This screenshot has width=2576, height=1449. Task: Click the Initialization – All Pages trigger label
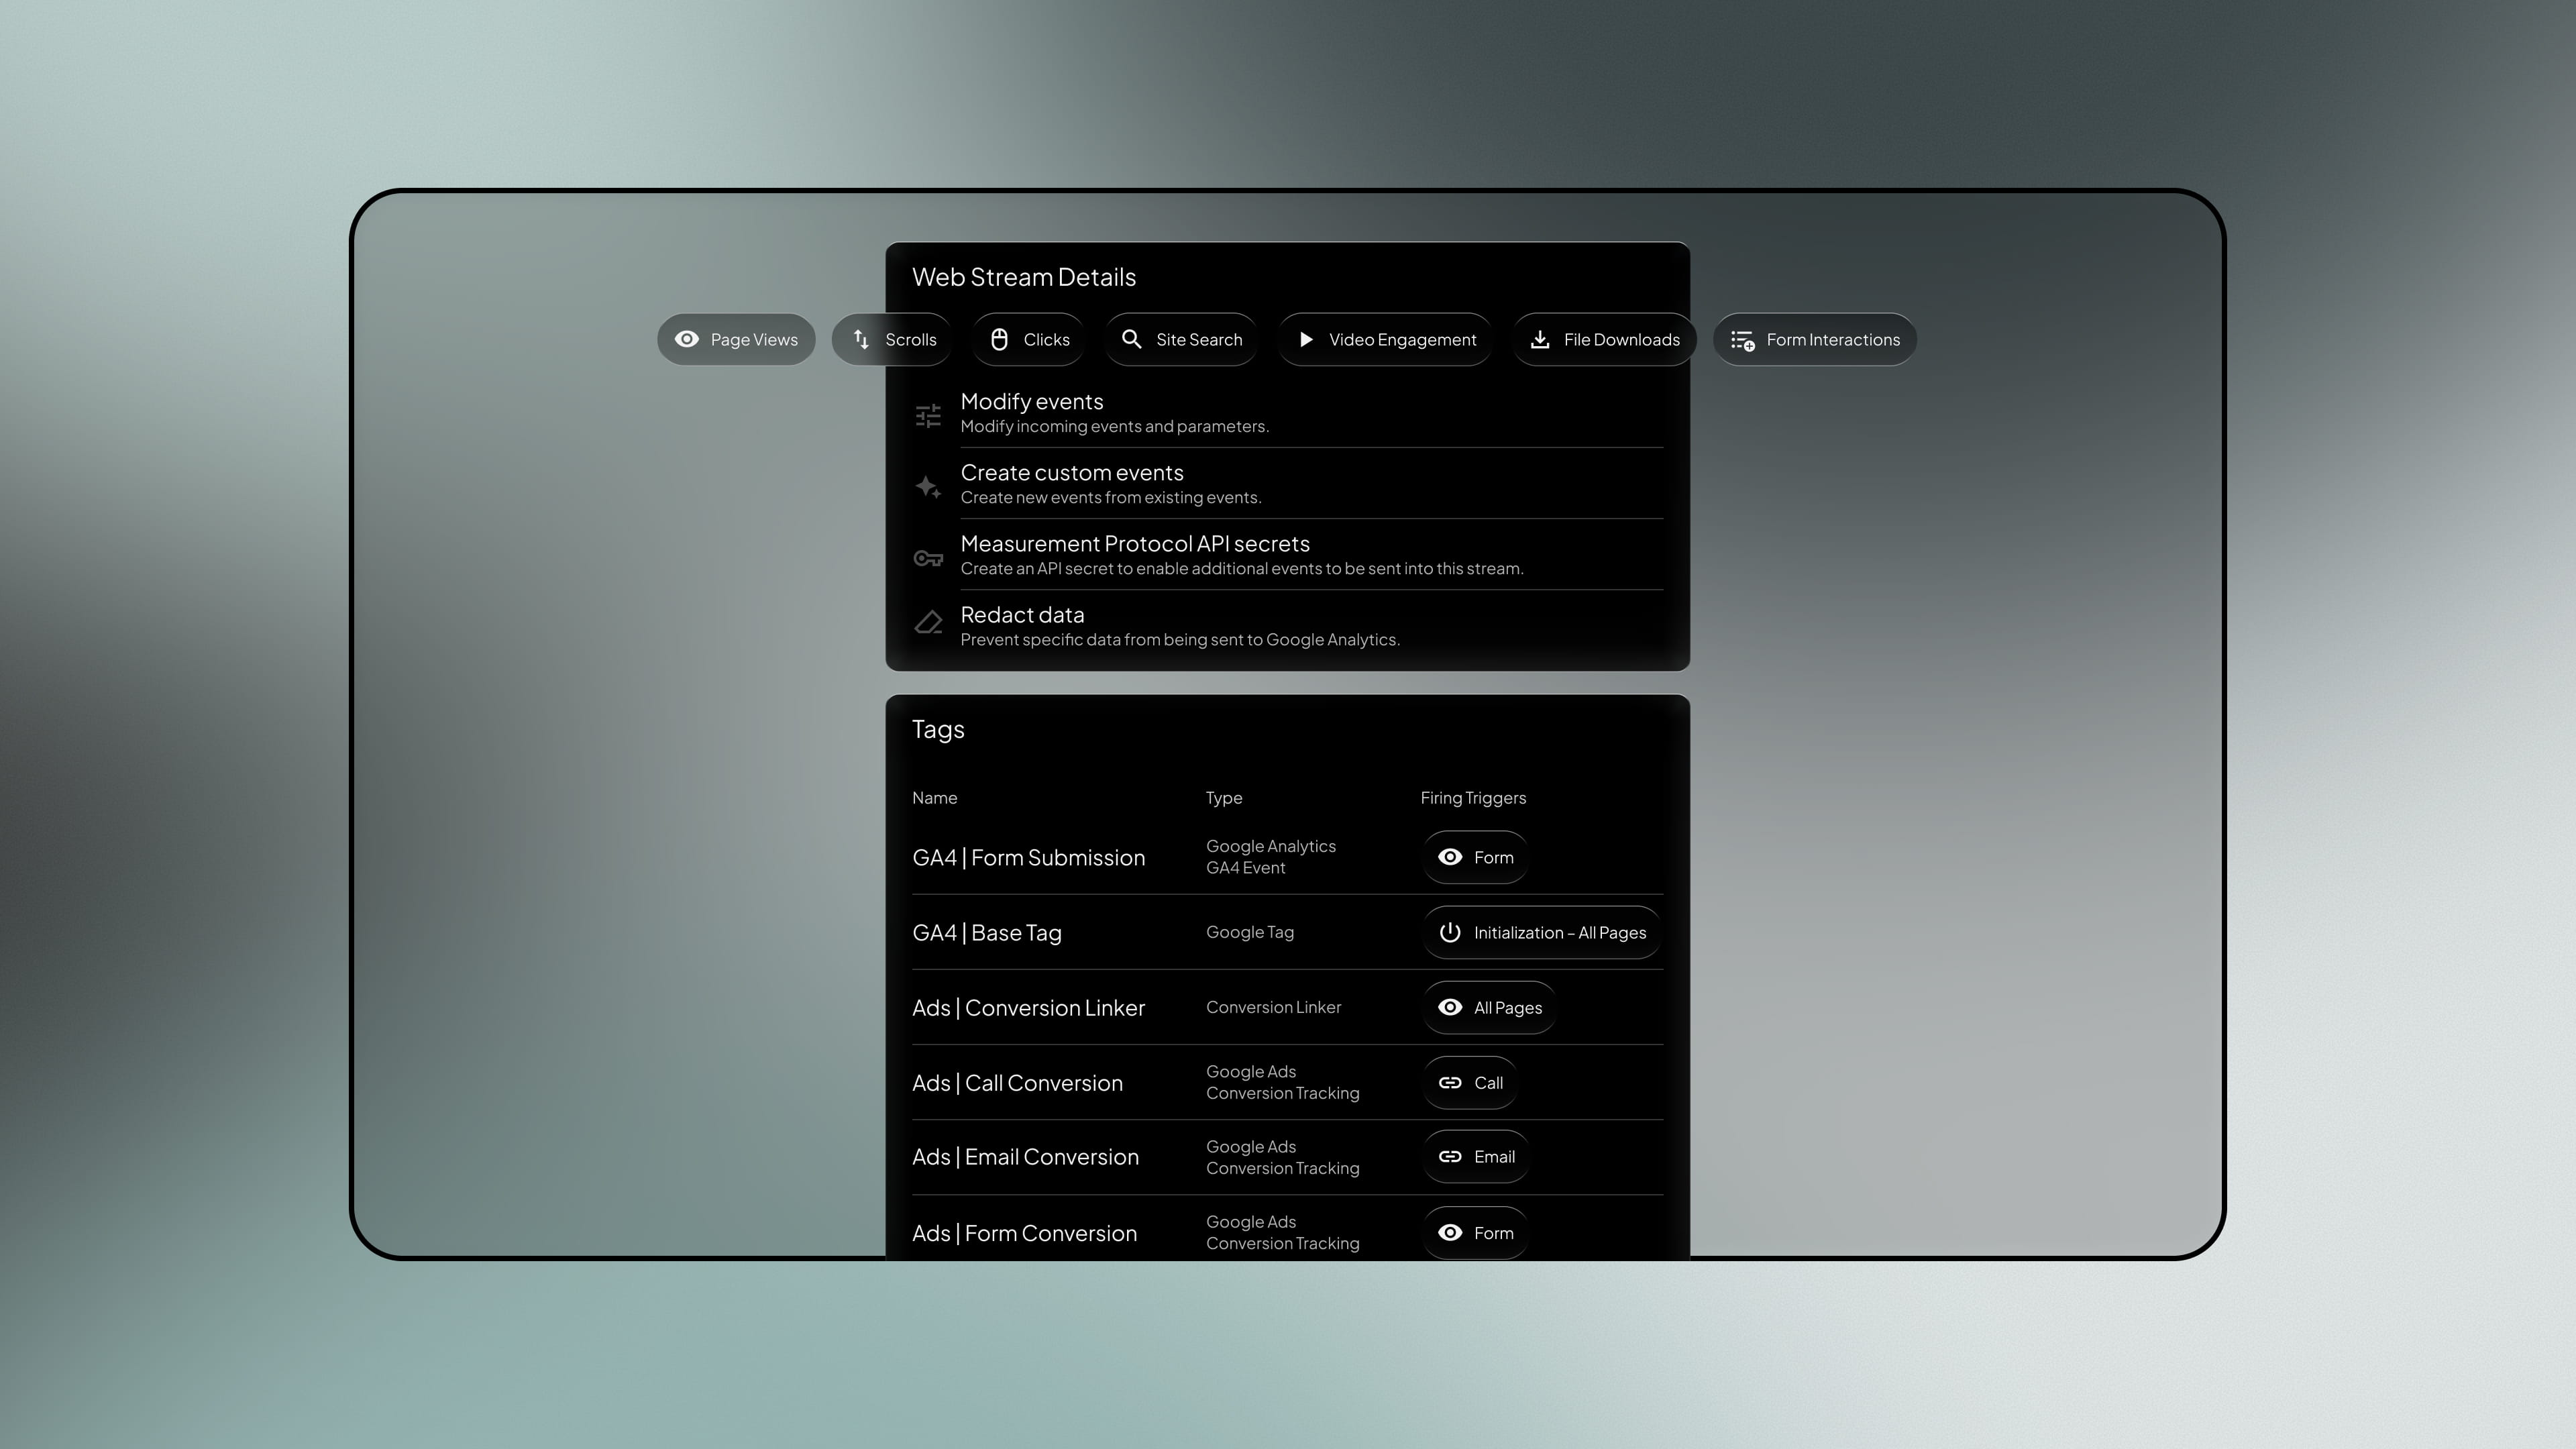1560,933
